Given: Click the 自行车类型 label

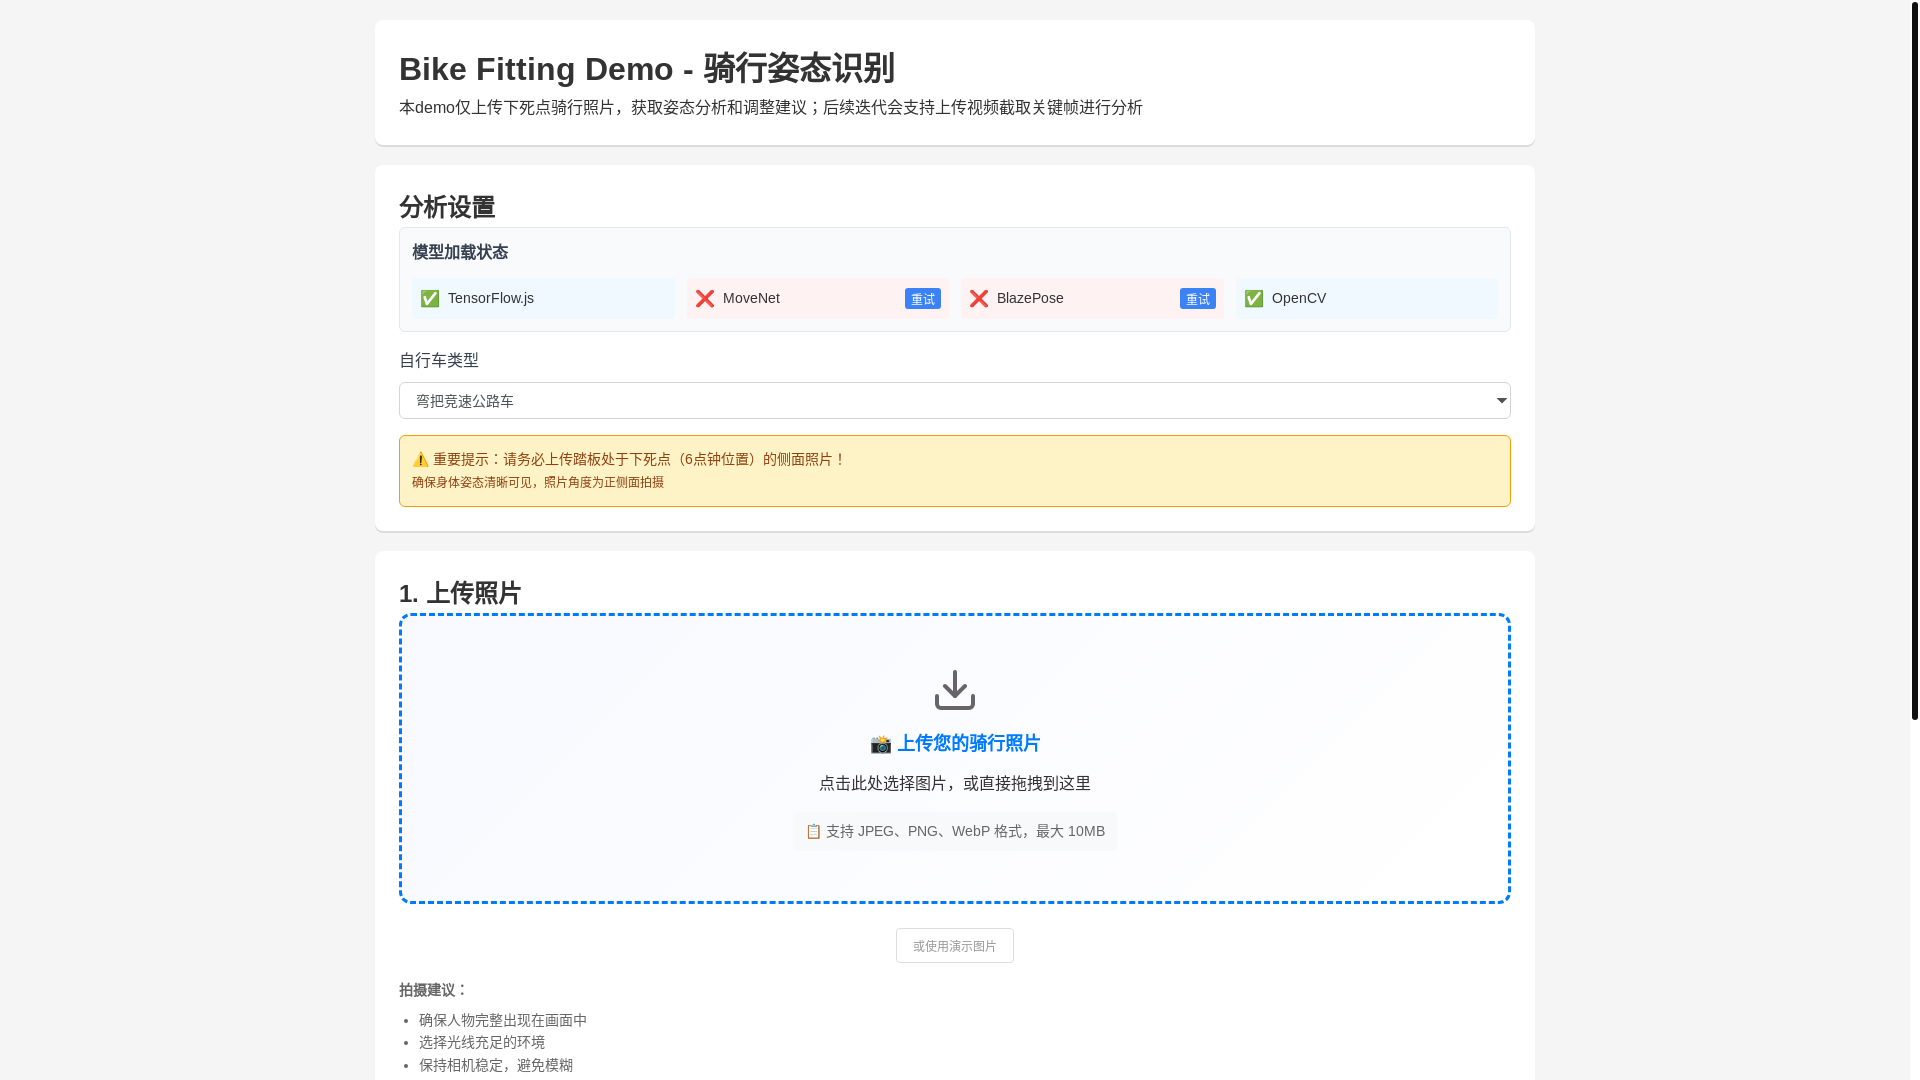Looking at the screenshot, I should tap(439, 360).
